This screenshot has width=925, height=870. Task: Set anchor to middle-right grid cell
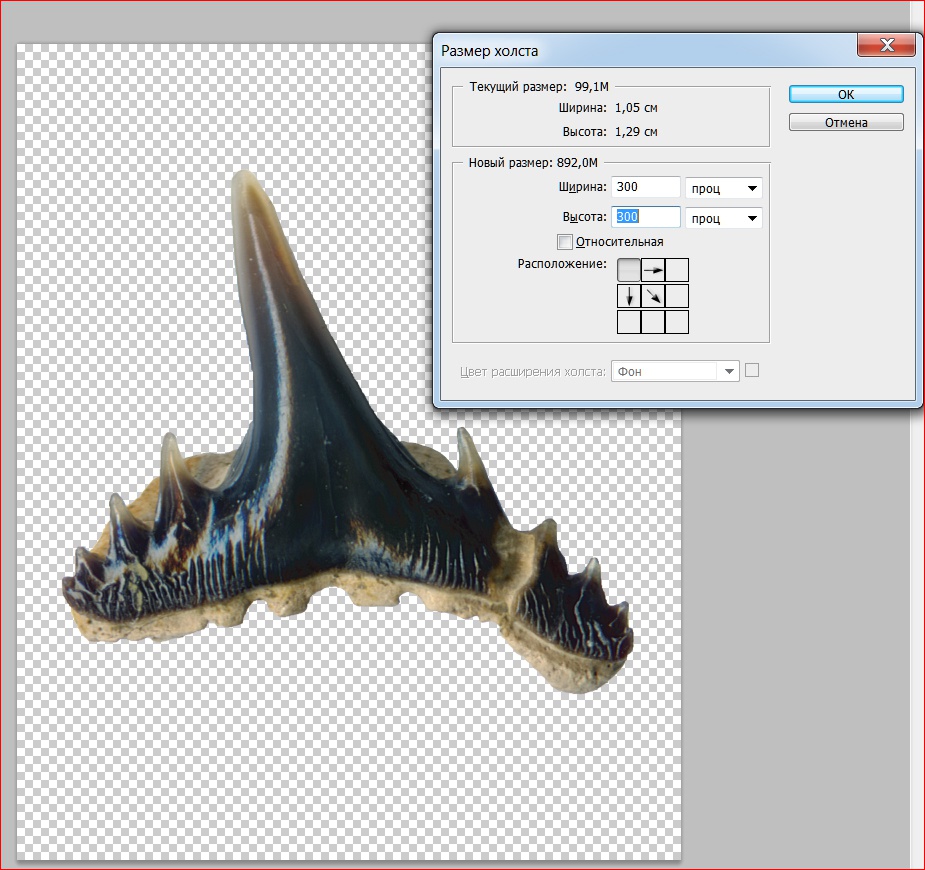[x=677, y=296]
